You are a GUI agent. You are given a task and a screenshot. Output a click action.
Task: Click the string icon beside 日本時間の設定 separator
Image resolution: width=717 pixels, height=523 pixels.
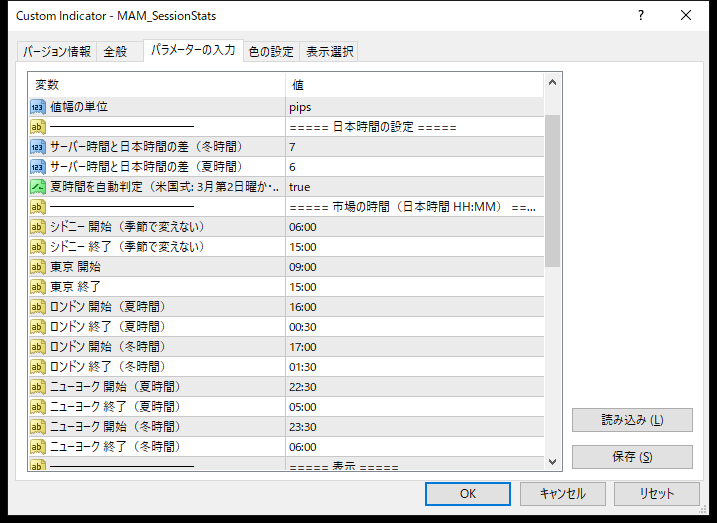click(38, 127)
